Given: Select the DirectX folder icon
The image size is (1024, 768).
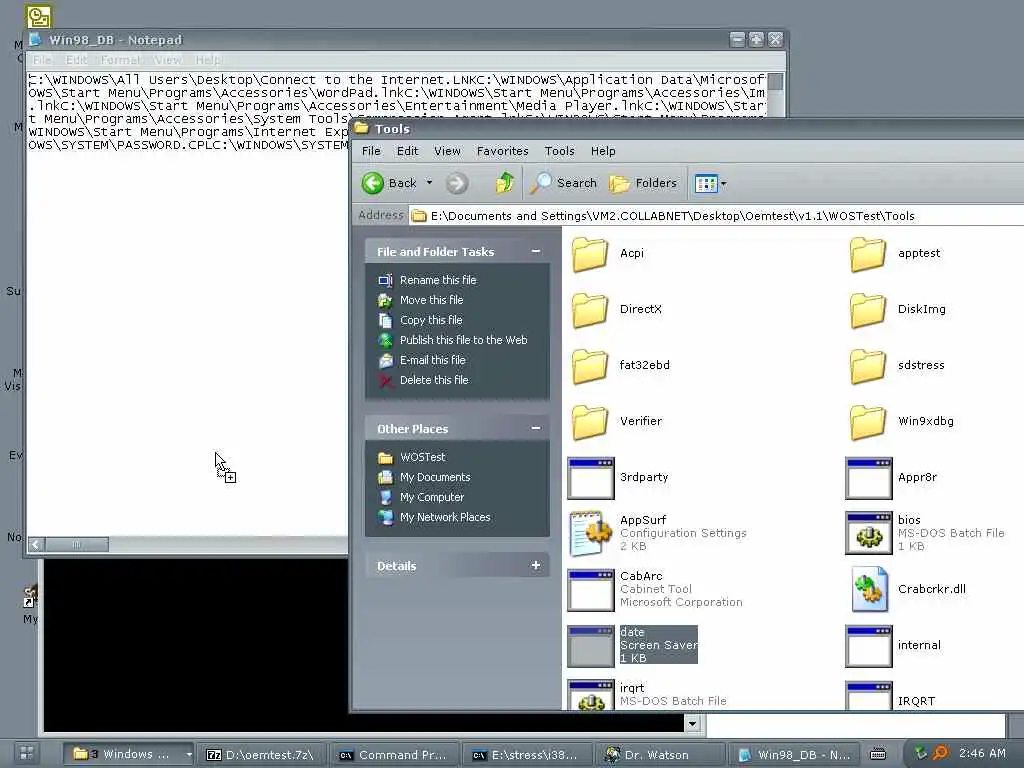Looking at the screenshot, I should (590, 310).
